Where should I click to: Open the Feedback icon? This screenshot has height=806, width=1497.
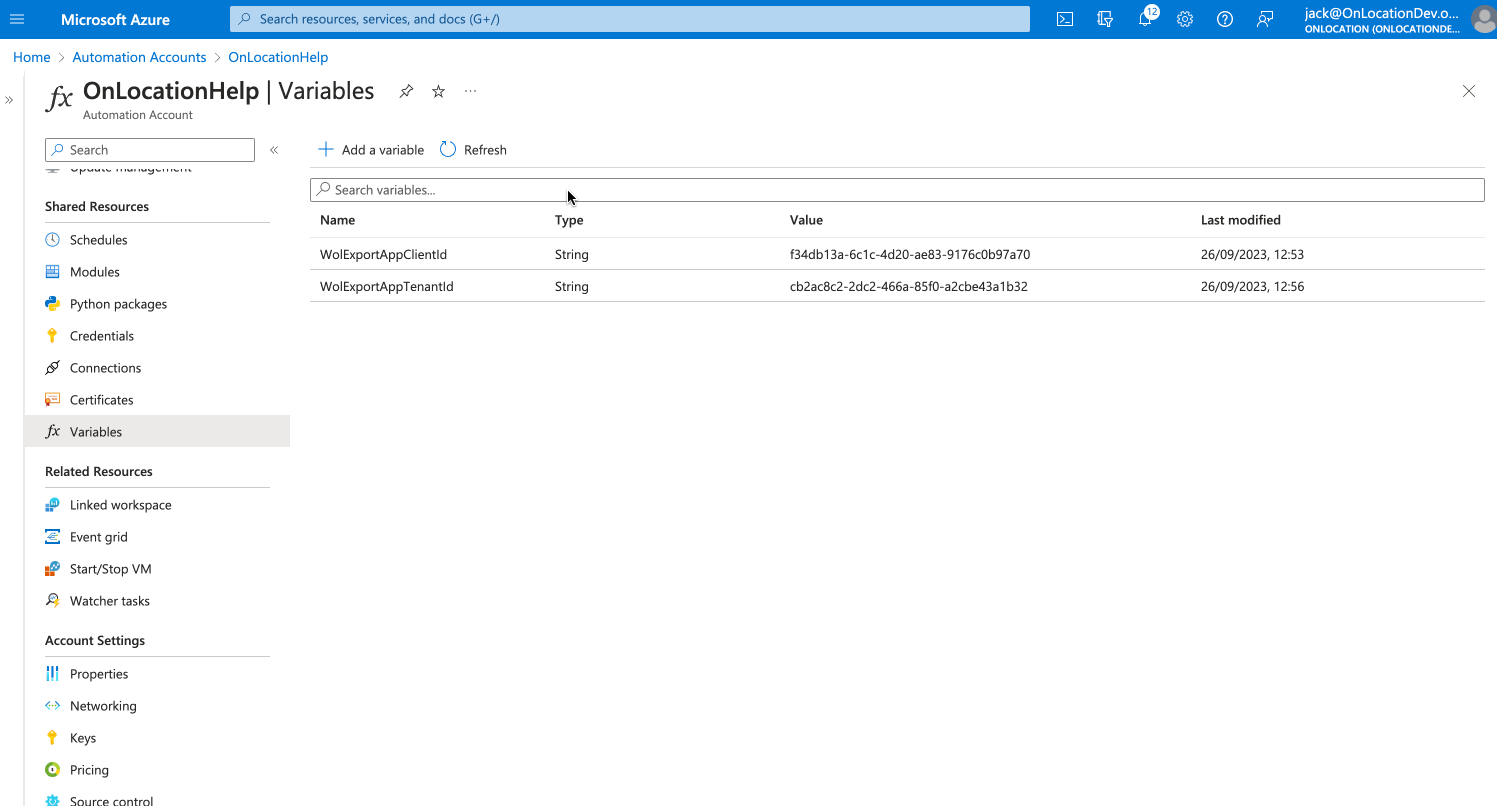point(1265,19)
